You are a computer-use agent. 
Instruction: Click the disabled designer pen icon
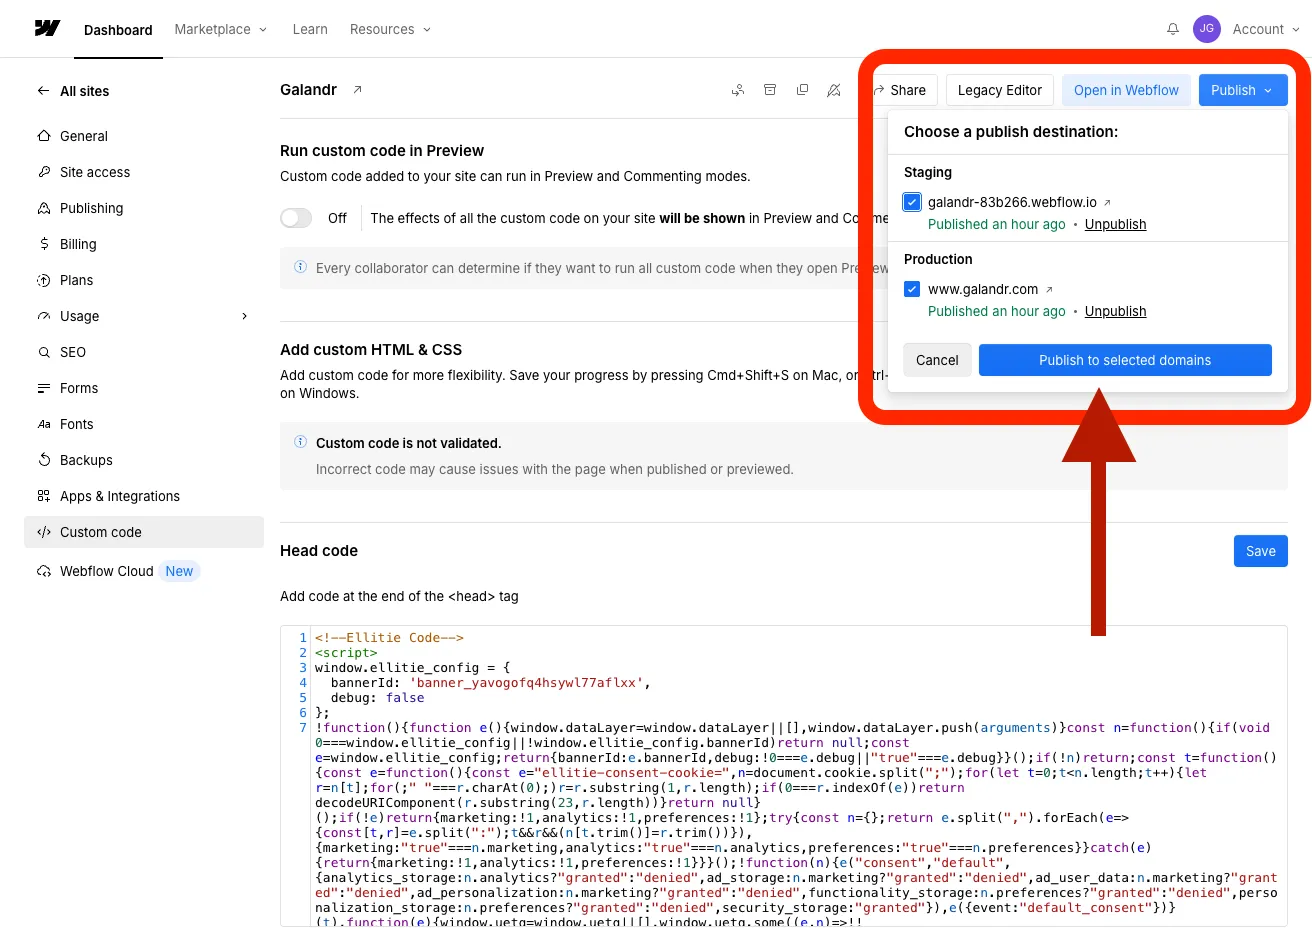click(x=834, y=90)
